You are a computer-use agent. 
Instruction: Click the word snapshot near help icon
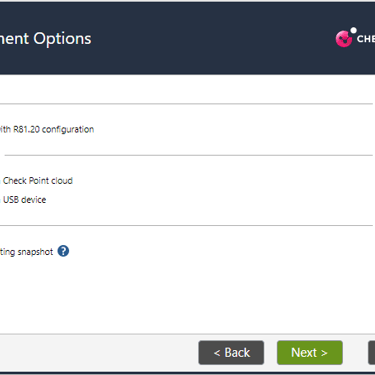point(35,252)
